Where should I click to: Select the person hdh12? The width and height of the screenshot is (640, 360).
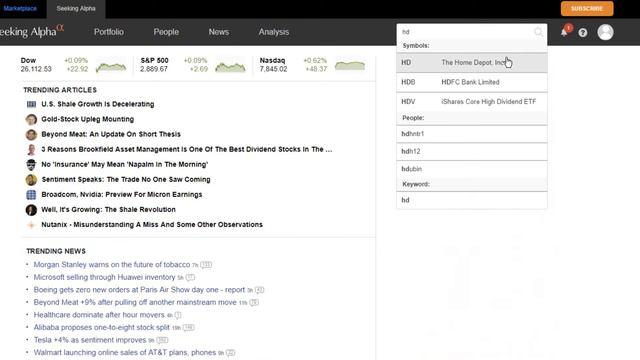click(472, 151)
